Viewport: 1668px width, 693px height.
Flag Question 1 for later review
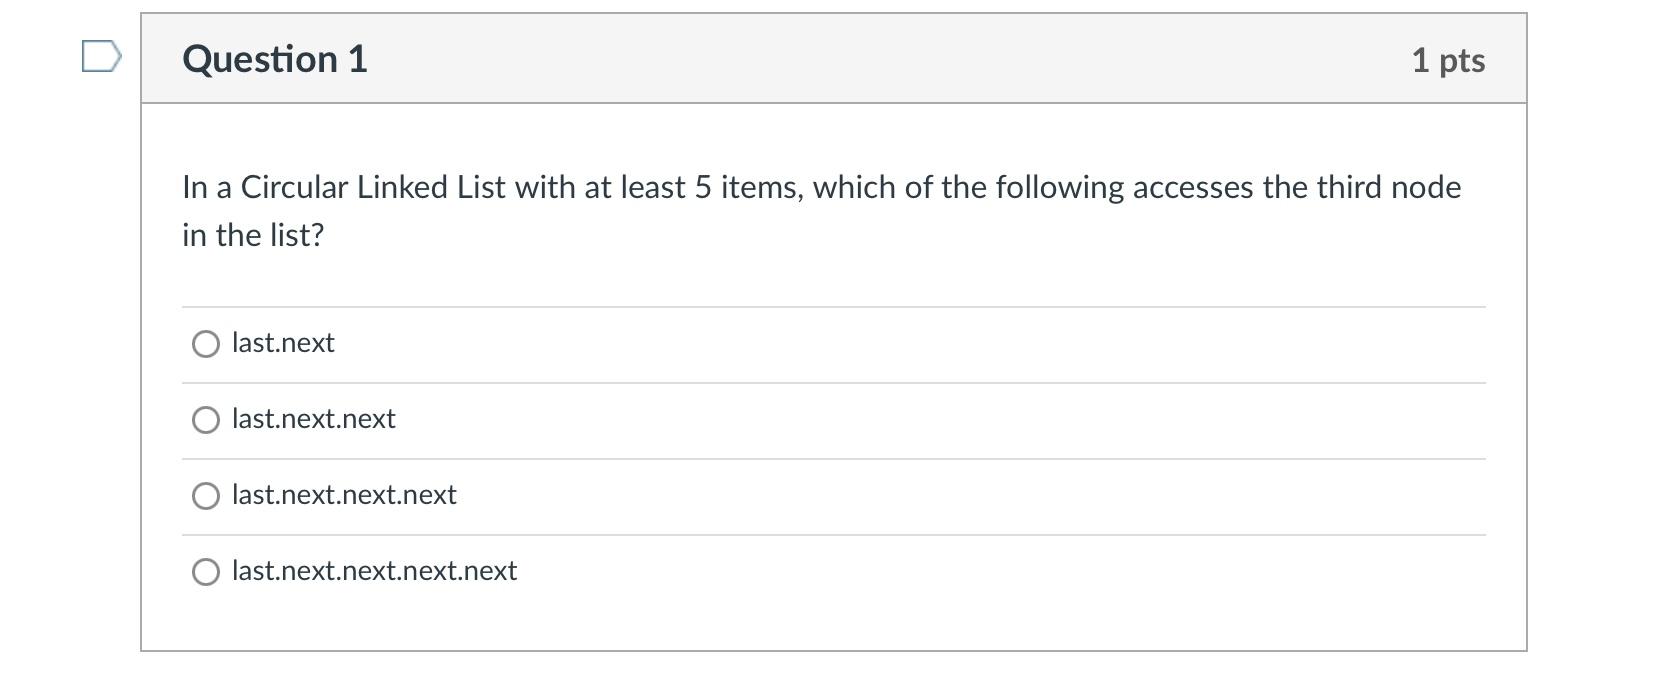101,57
